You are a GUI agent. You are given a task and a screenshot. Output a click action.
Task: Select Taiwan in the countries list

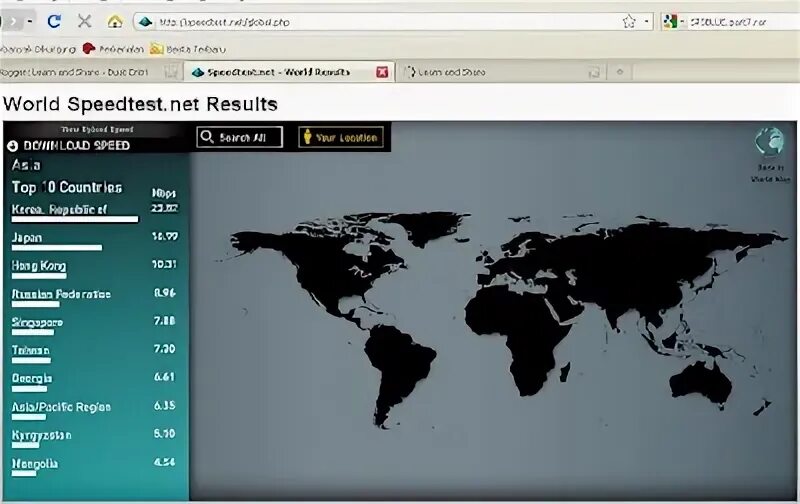tap(31, 350)
